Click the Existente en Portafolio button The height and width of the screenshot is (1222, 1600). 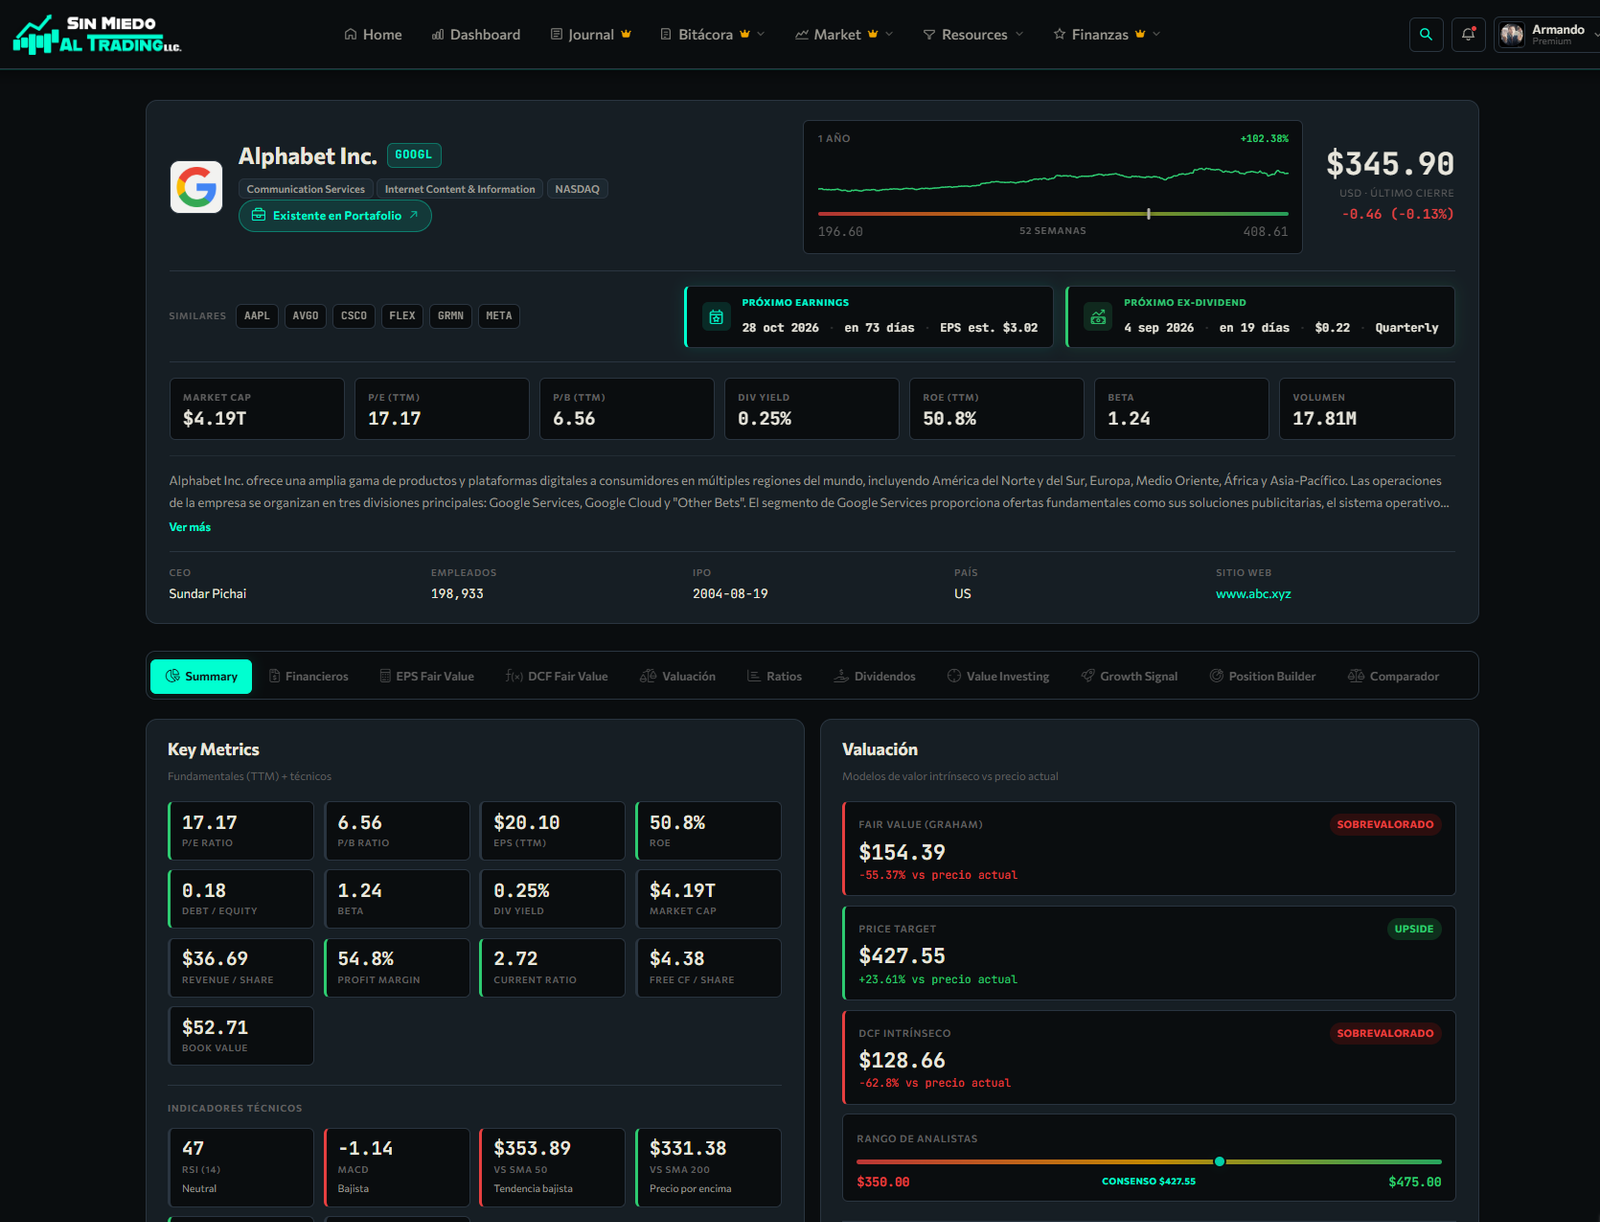pyautogui.click(x=335, y=215)
